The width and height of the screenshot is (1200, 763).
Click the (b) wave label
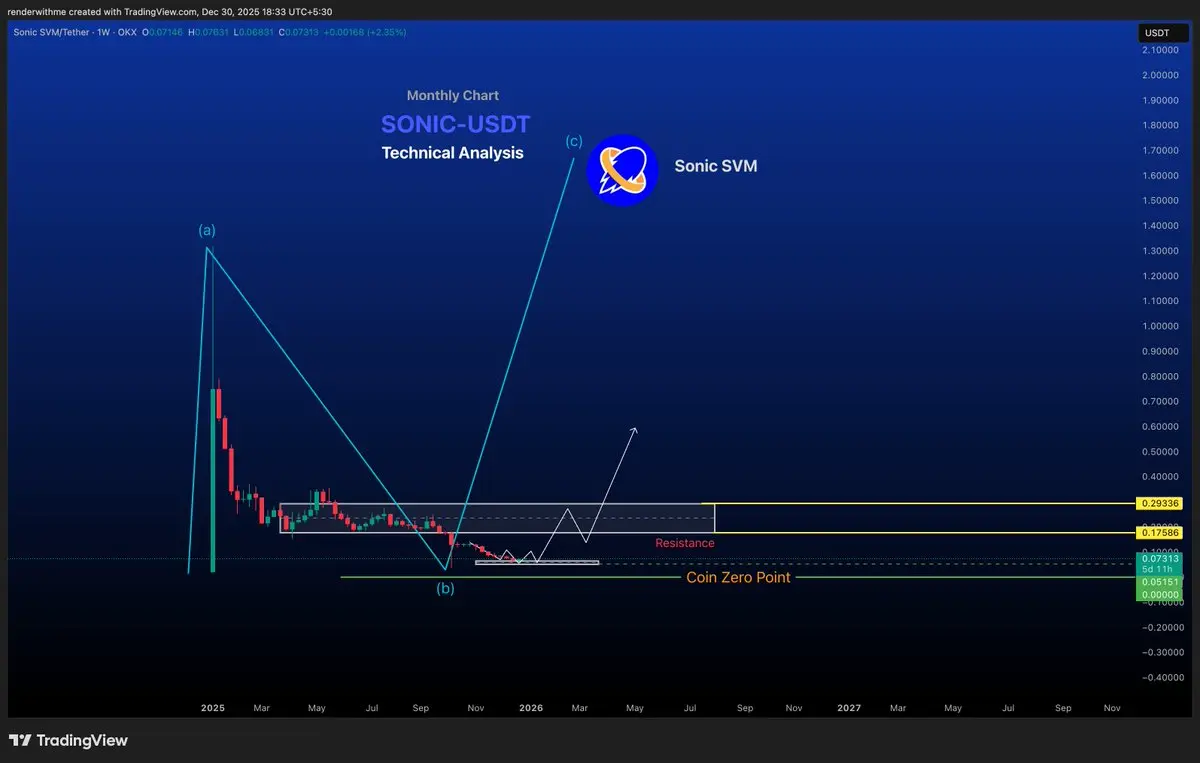click(x=445, y=589)
